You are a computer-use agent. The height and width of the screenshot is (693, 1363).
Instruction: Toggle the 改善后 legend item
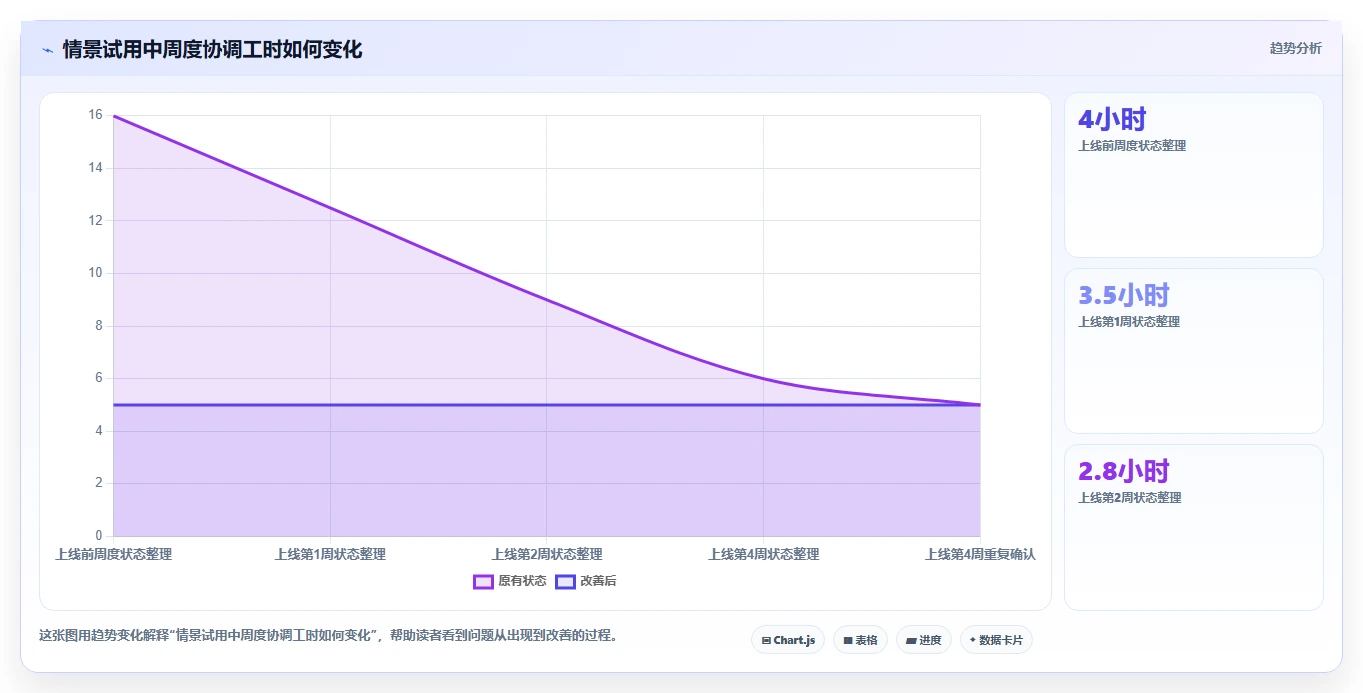point(586,581)
